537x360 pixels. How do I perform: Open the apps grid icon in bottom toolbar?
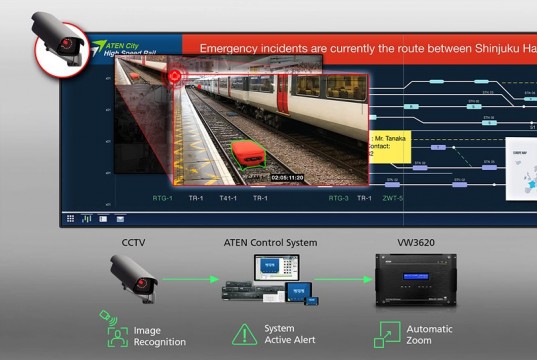(71, 219)
